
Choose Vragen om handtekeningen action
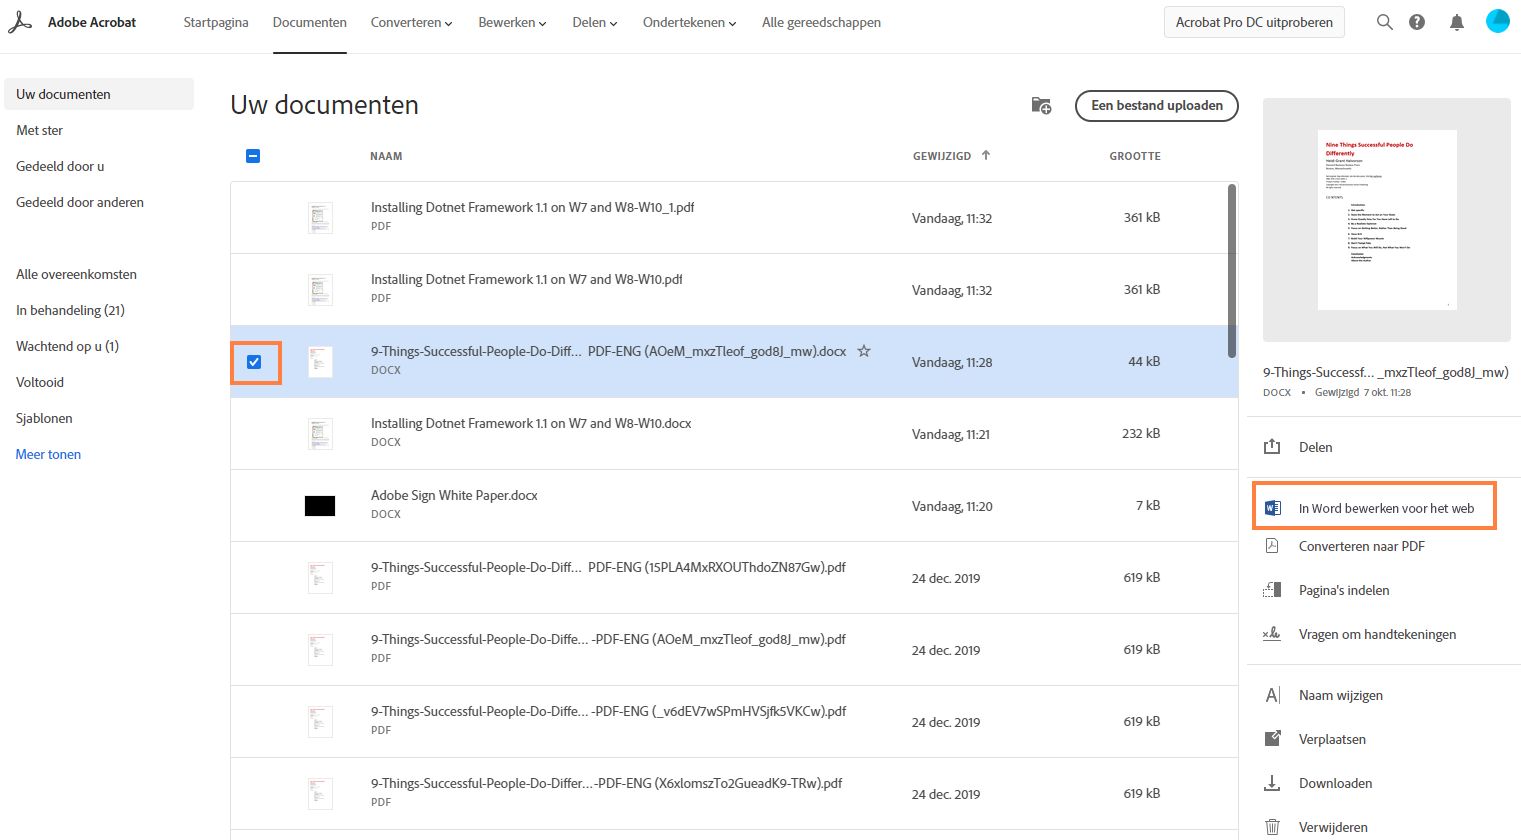click(x=1377, y=634)
